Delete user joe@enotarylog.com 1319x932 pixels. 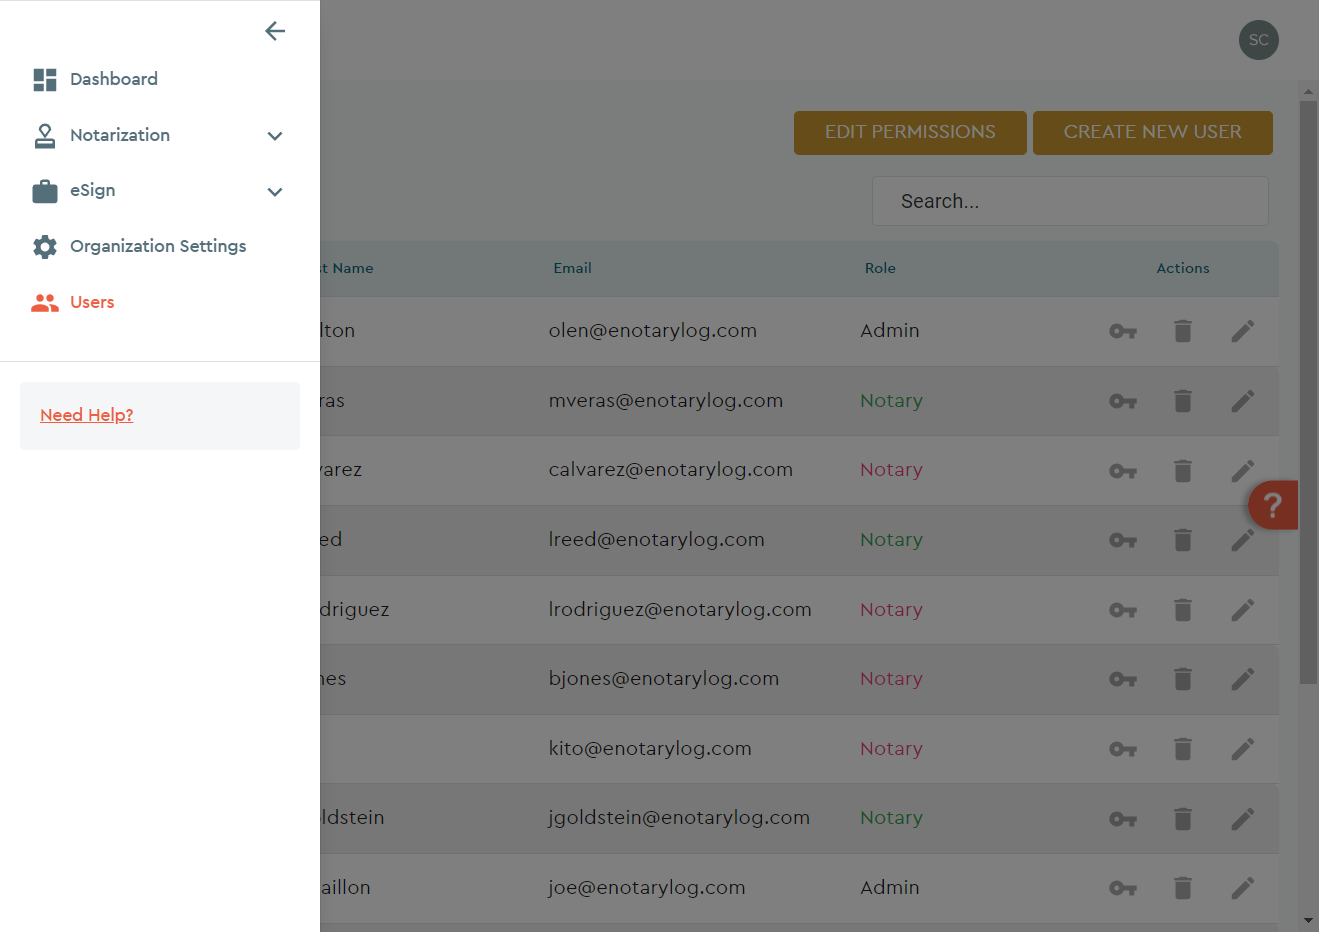click(x=1183, y=888)
